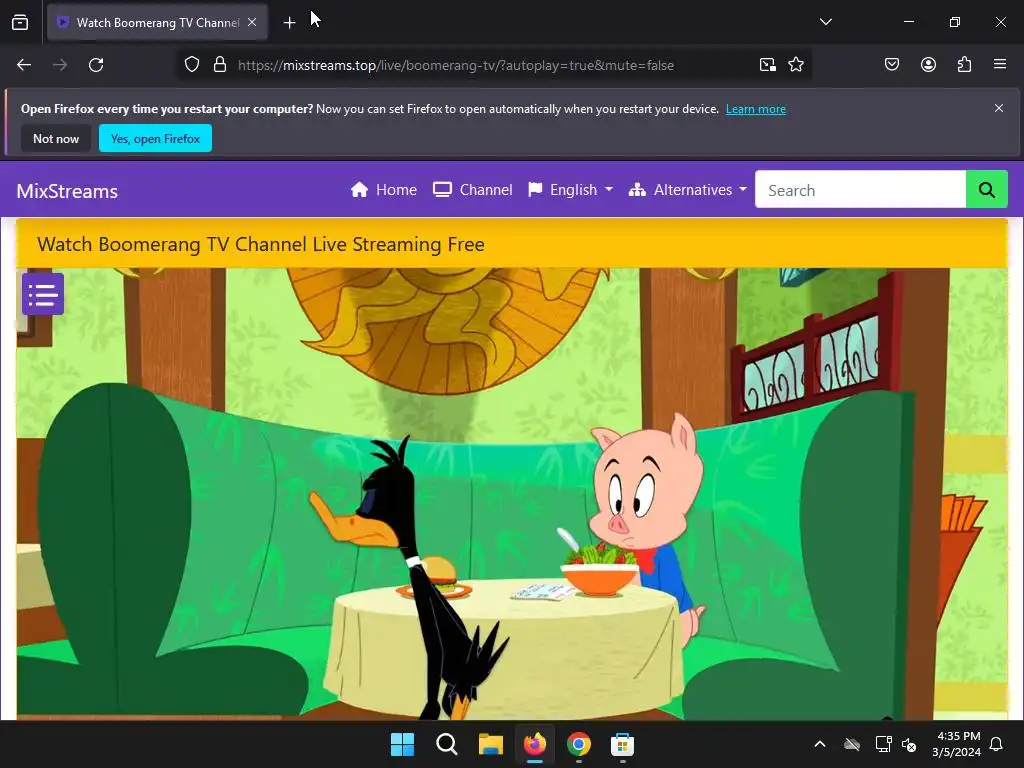Open the extensions puzzle icon
Screen dimensions: 1024x768
(964, 65)
